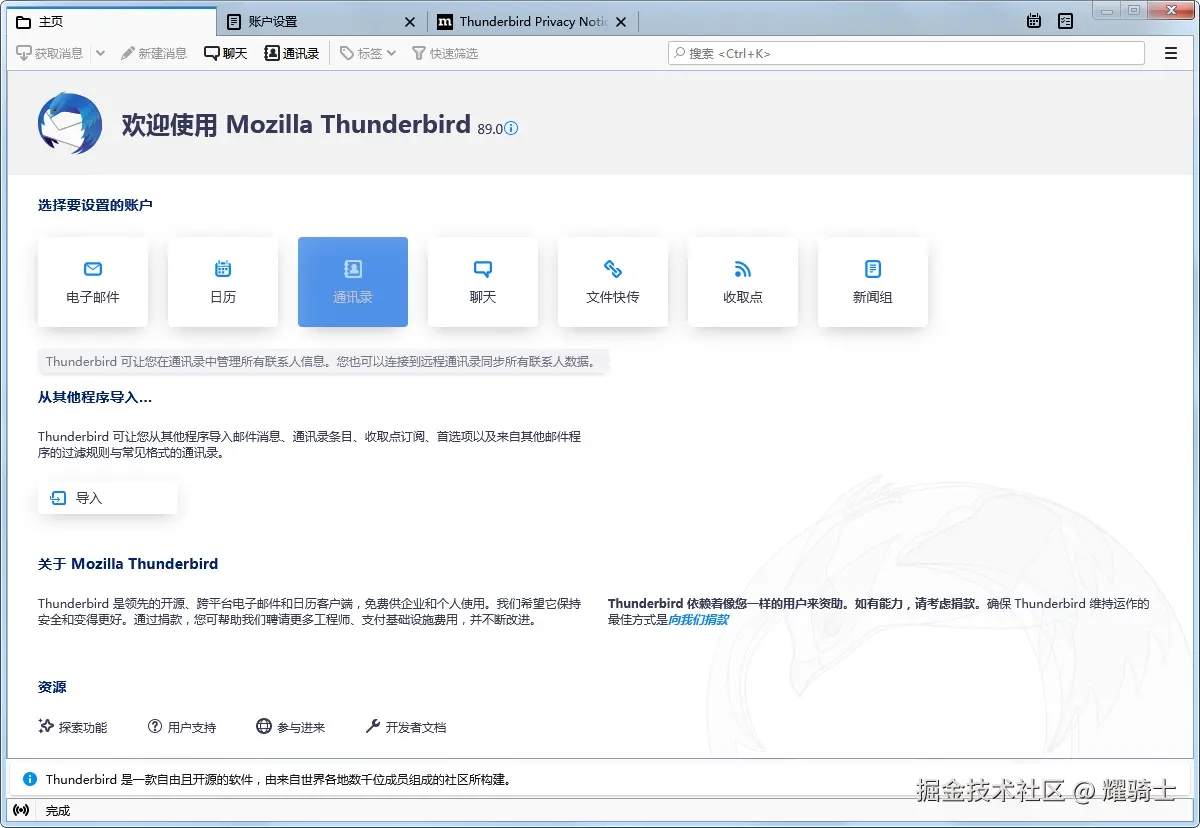Viewport: 1200px width, 828px height.
Task: Open the 开发者文档 resource link
Action: coord(406,727)
